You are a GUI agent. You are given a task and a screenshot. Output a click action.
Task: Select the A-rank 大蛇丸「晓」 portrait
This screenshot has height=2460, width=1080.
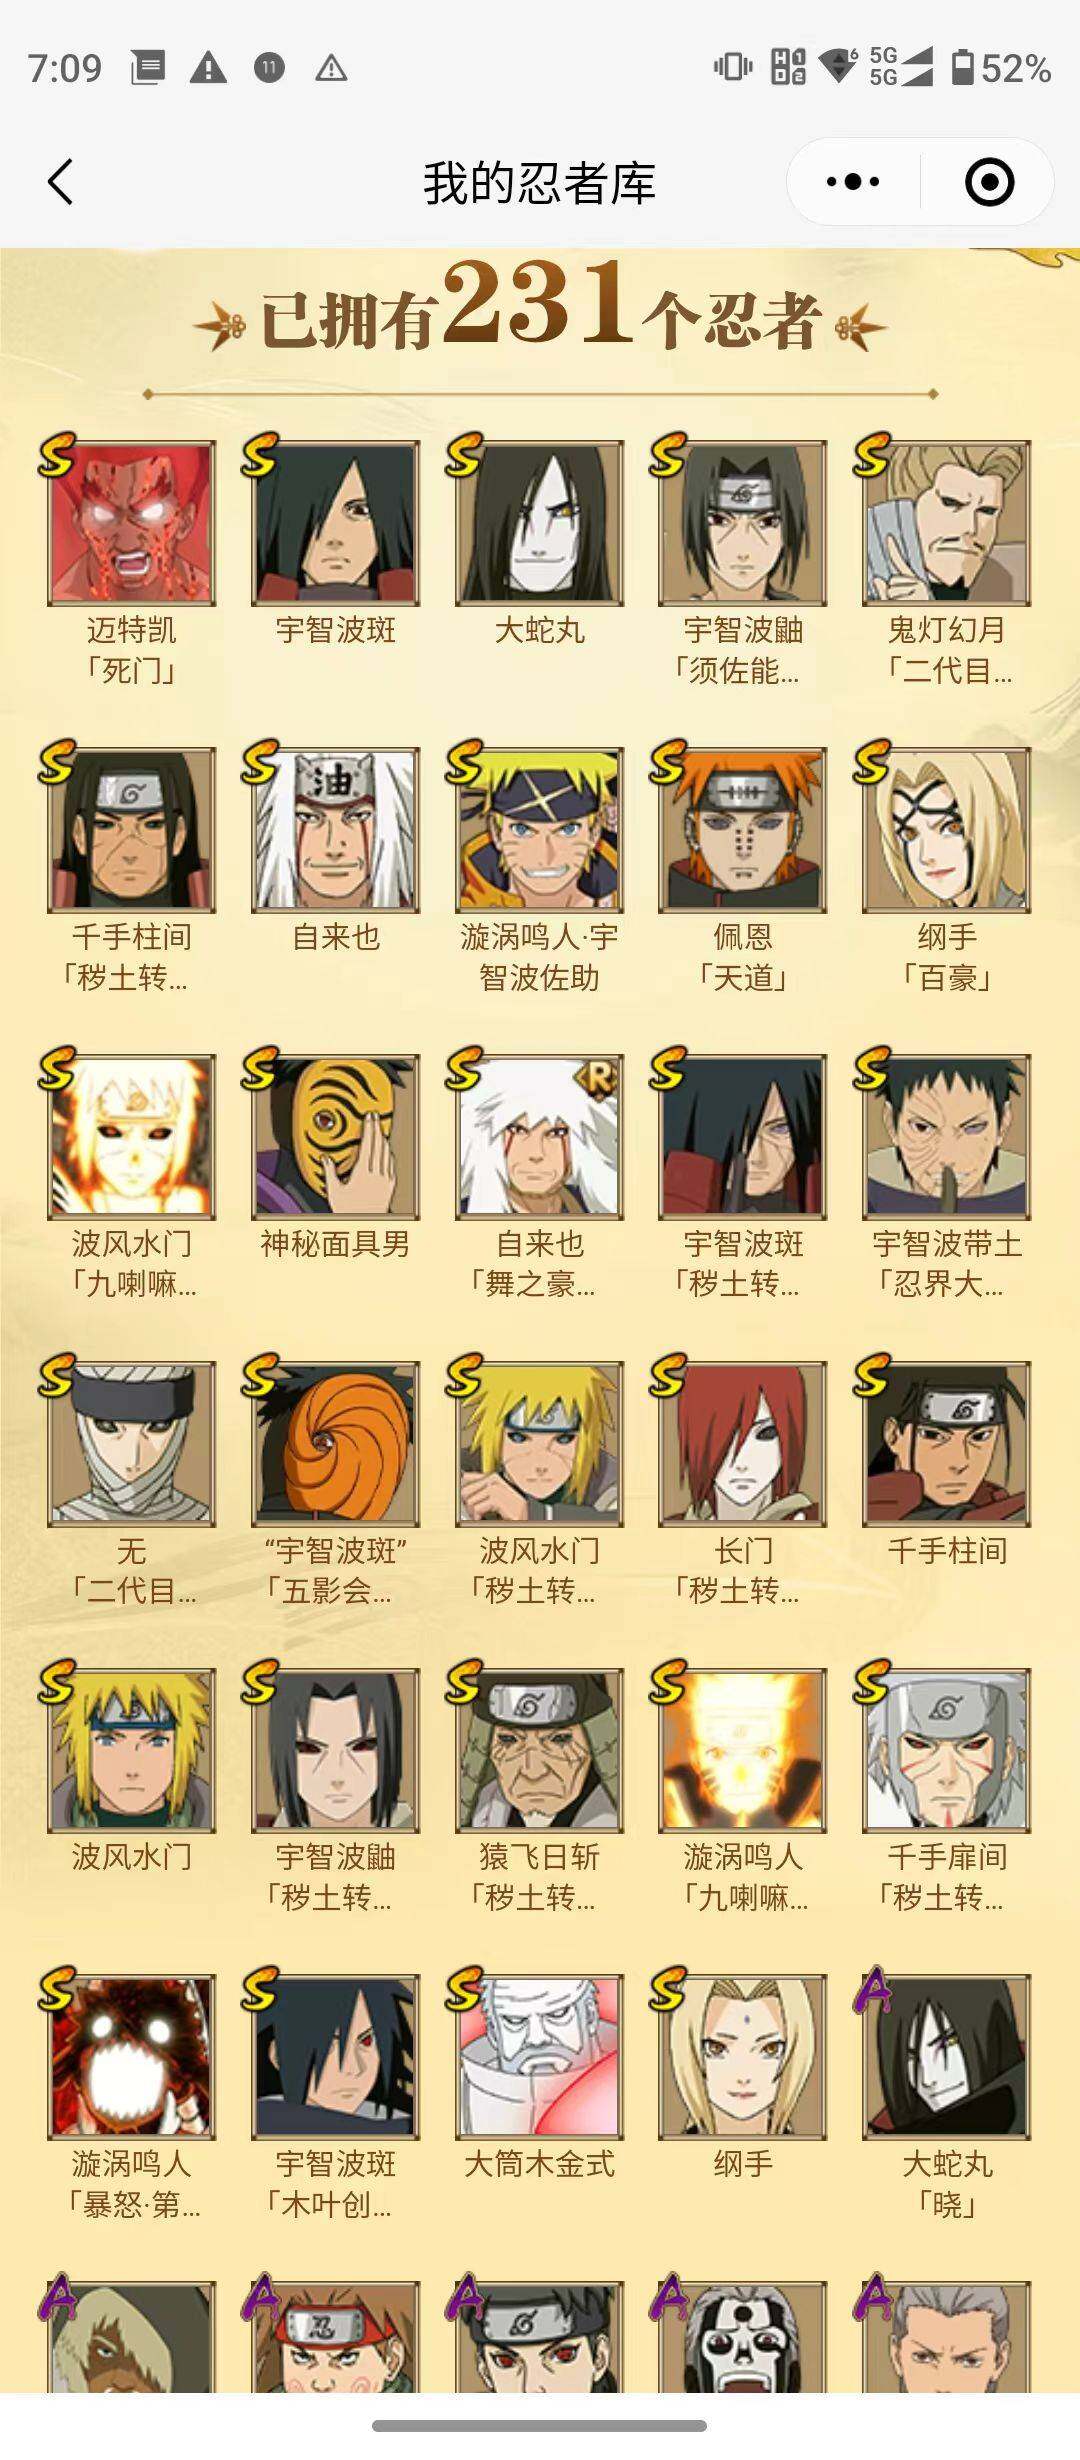pos(947,2058)
